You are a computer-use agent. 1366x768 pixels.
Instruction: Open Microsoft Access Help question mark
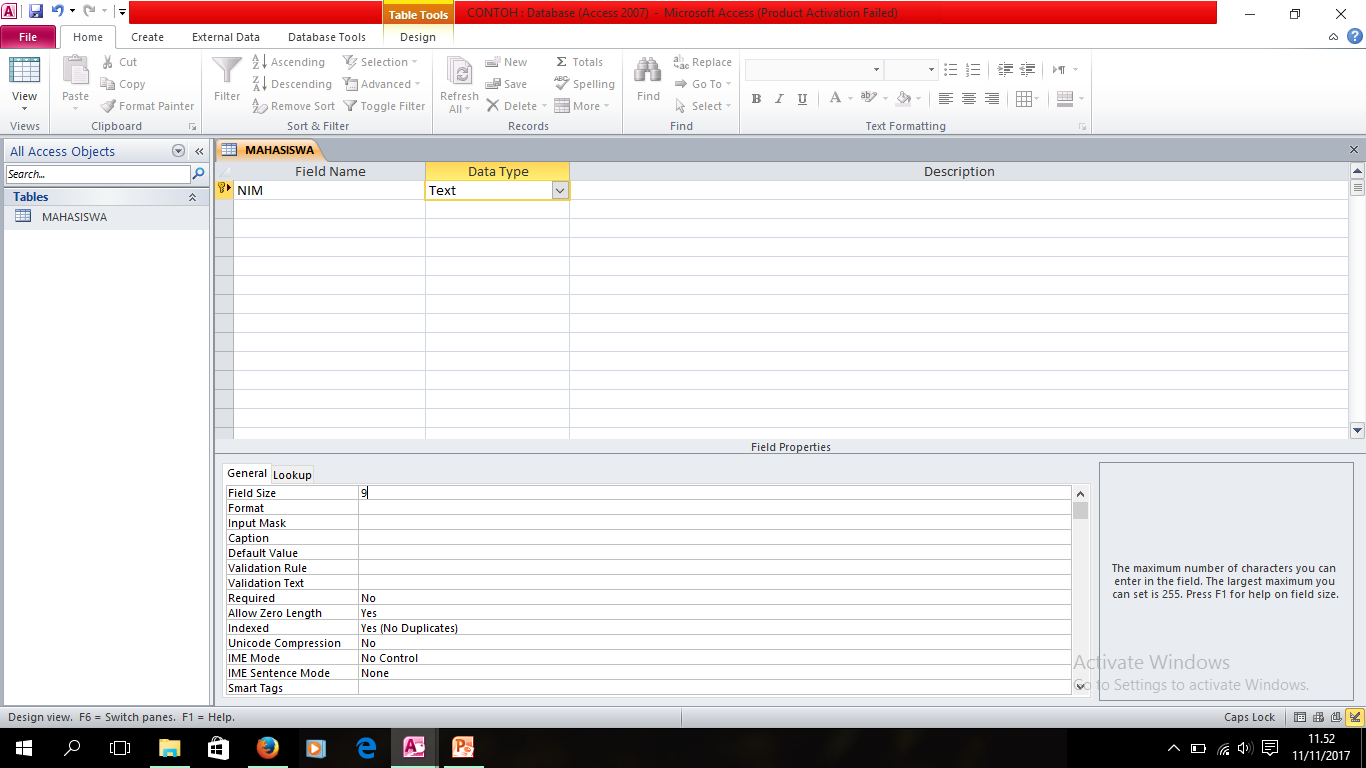click(x=1354, y=37)
